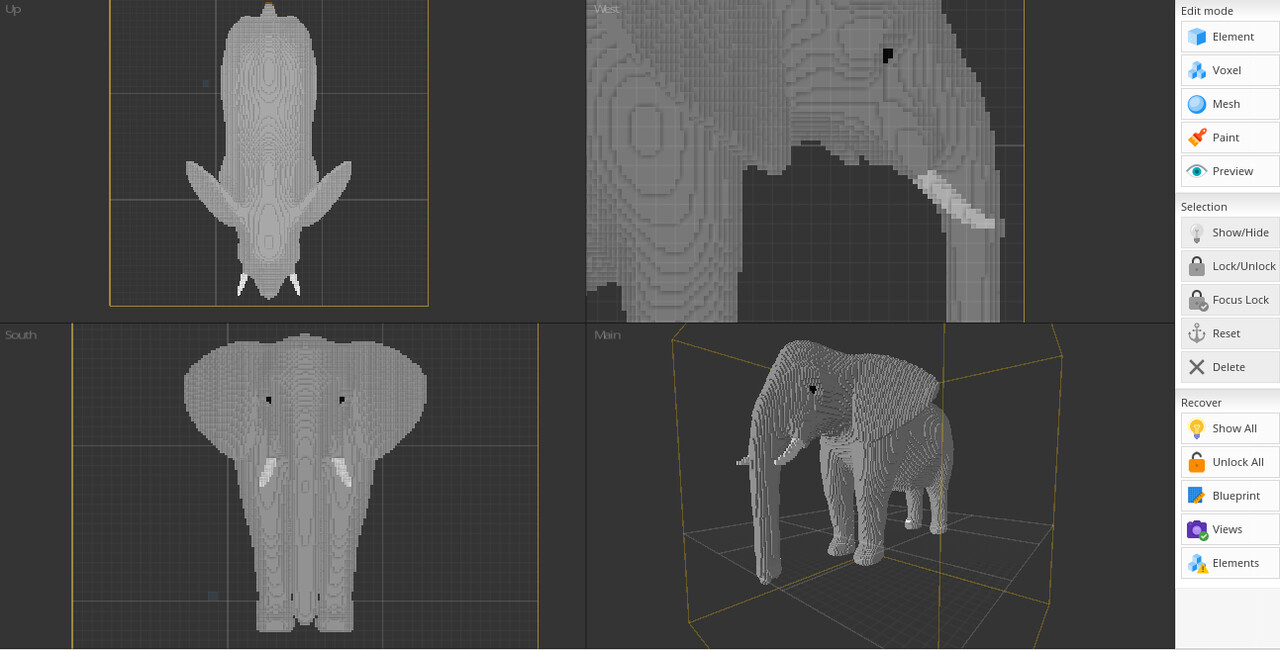Viewport: 1280px width, 650px height.
Task: Enable Focus Lock
Action: coord(1229,300)
